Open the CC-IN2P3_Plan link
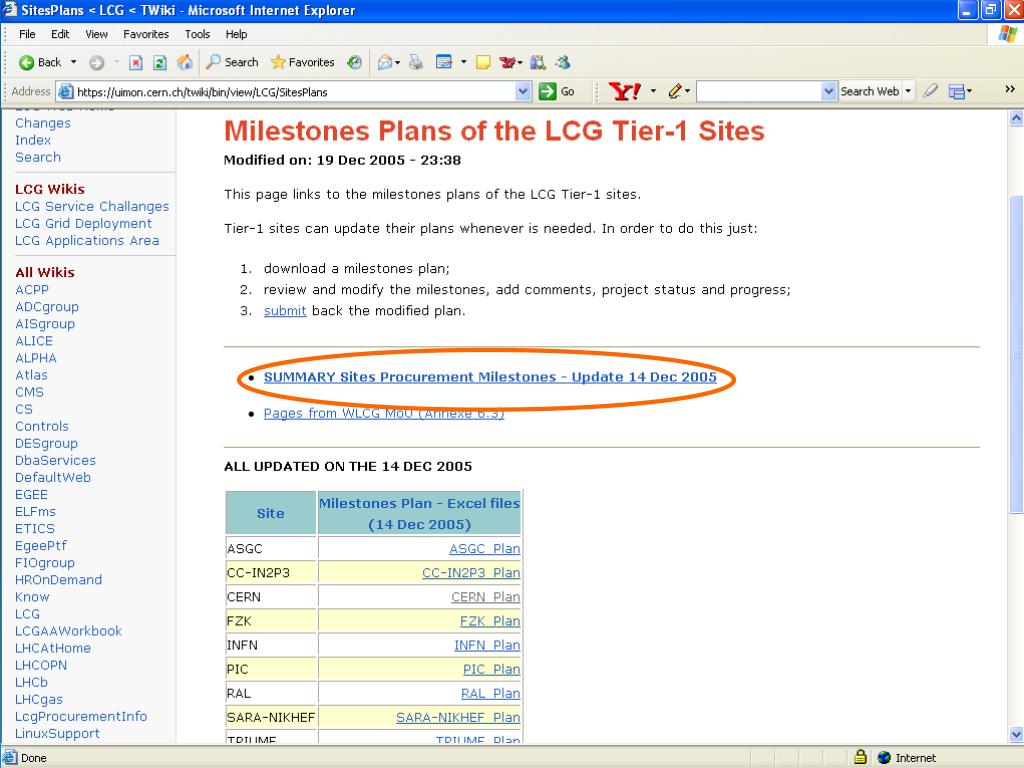This screenshot has height=768, width=1024. click(x=471, y=573)
